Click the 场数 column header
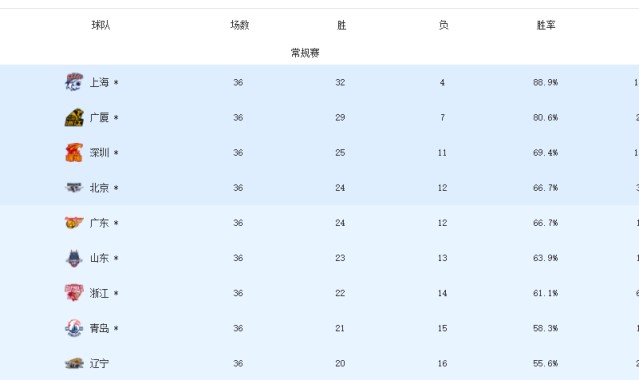 240,25
